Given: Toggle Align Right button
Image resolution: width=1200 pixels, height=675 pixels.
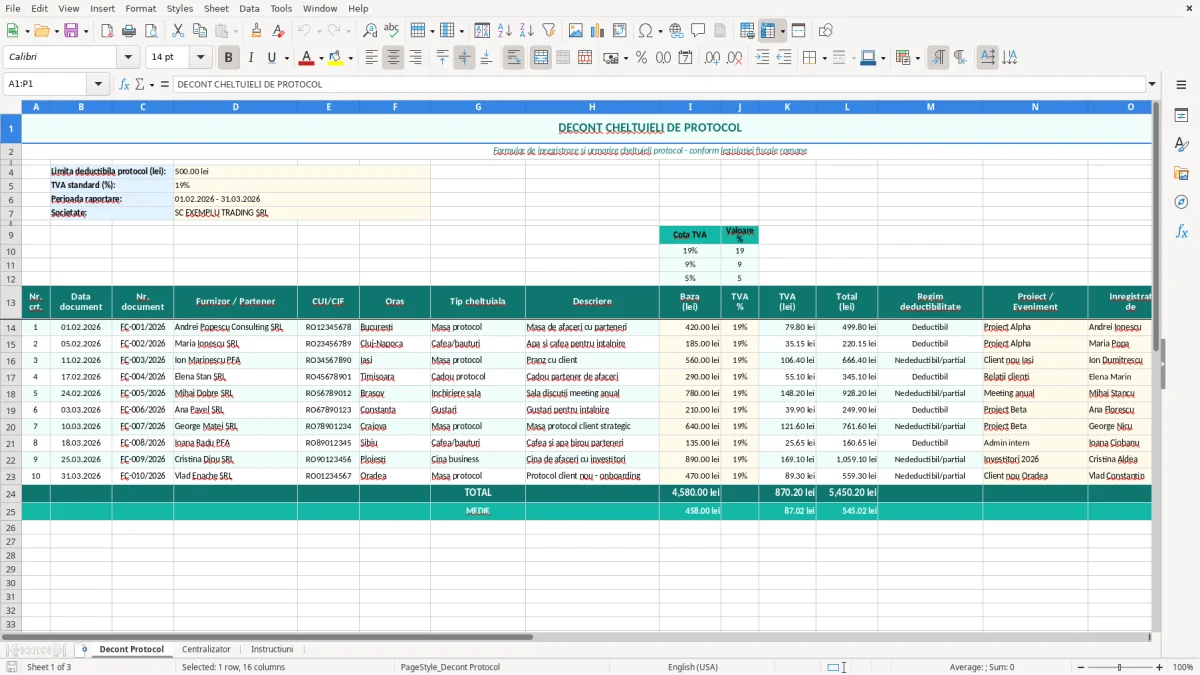Looking at the screenshot, I should pyautogui.click(x=415, y=58).
